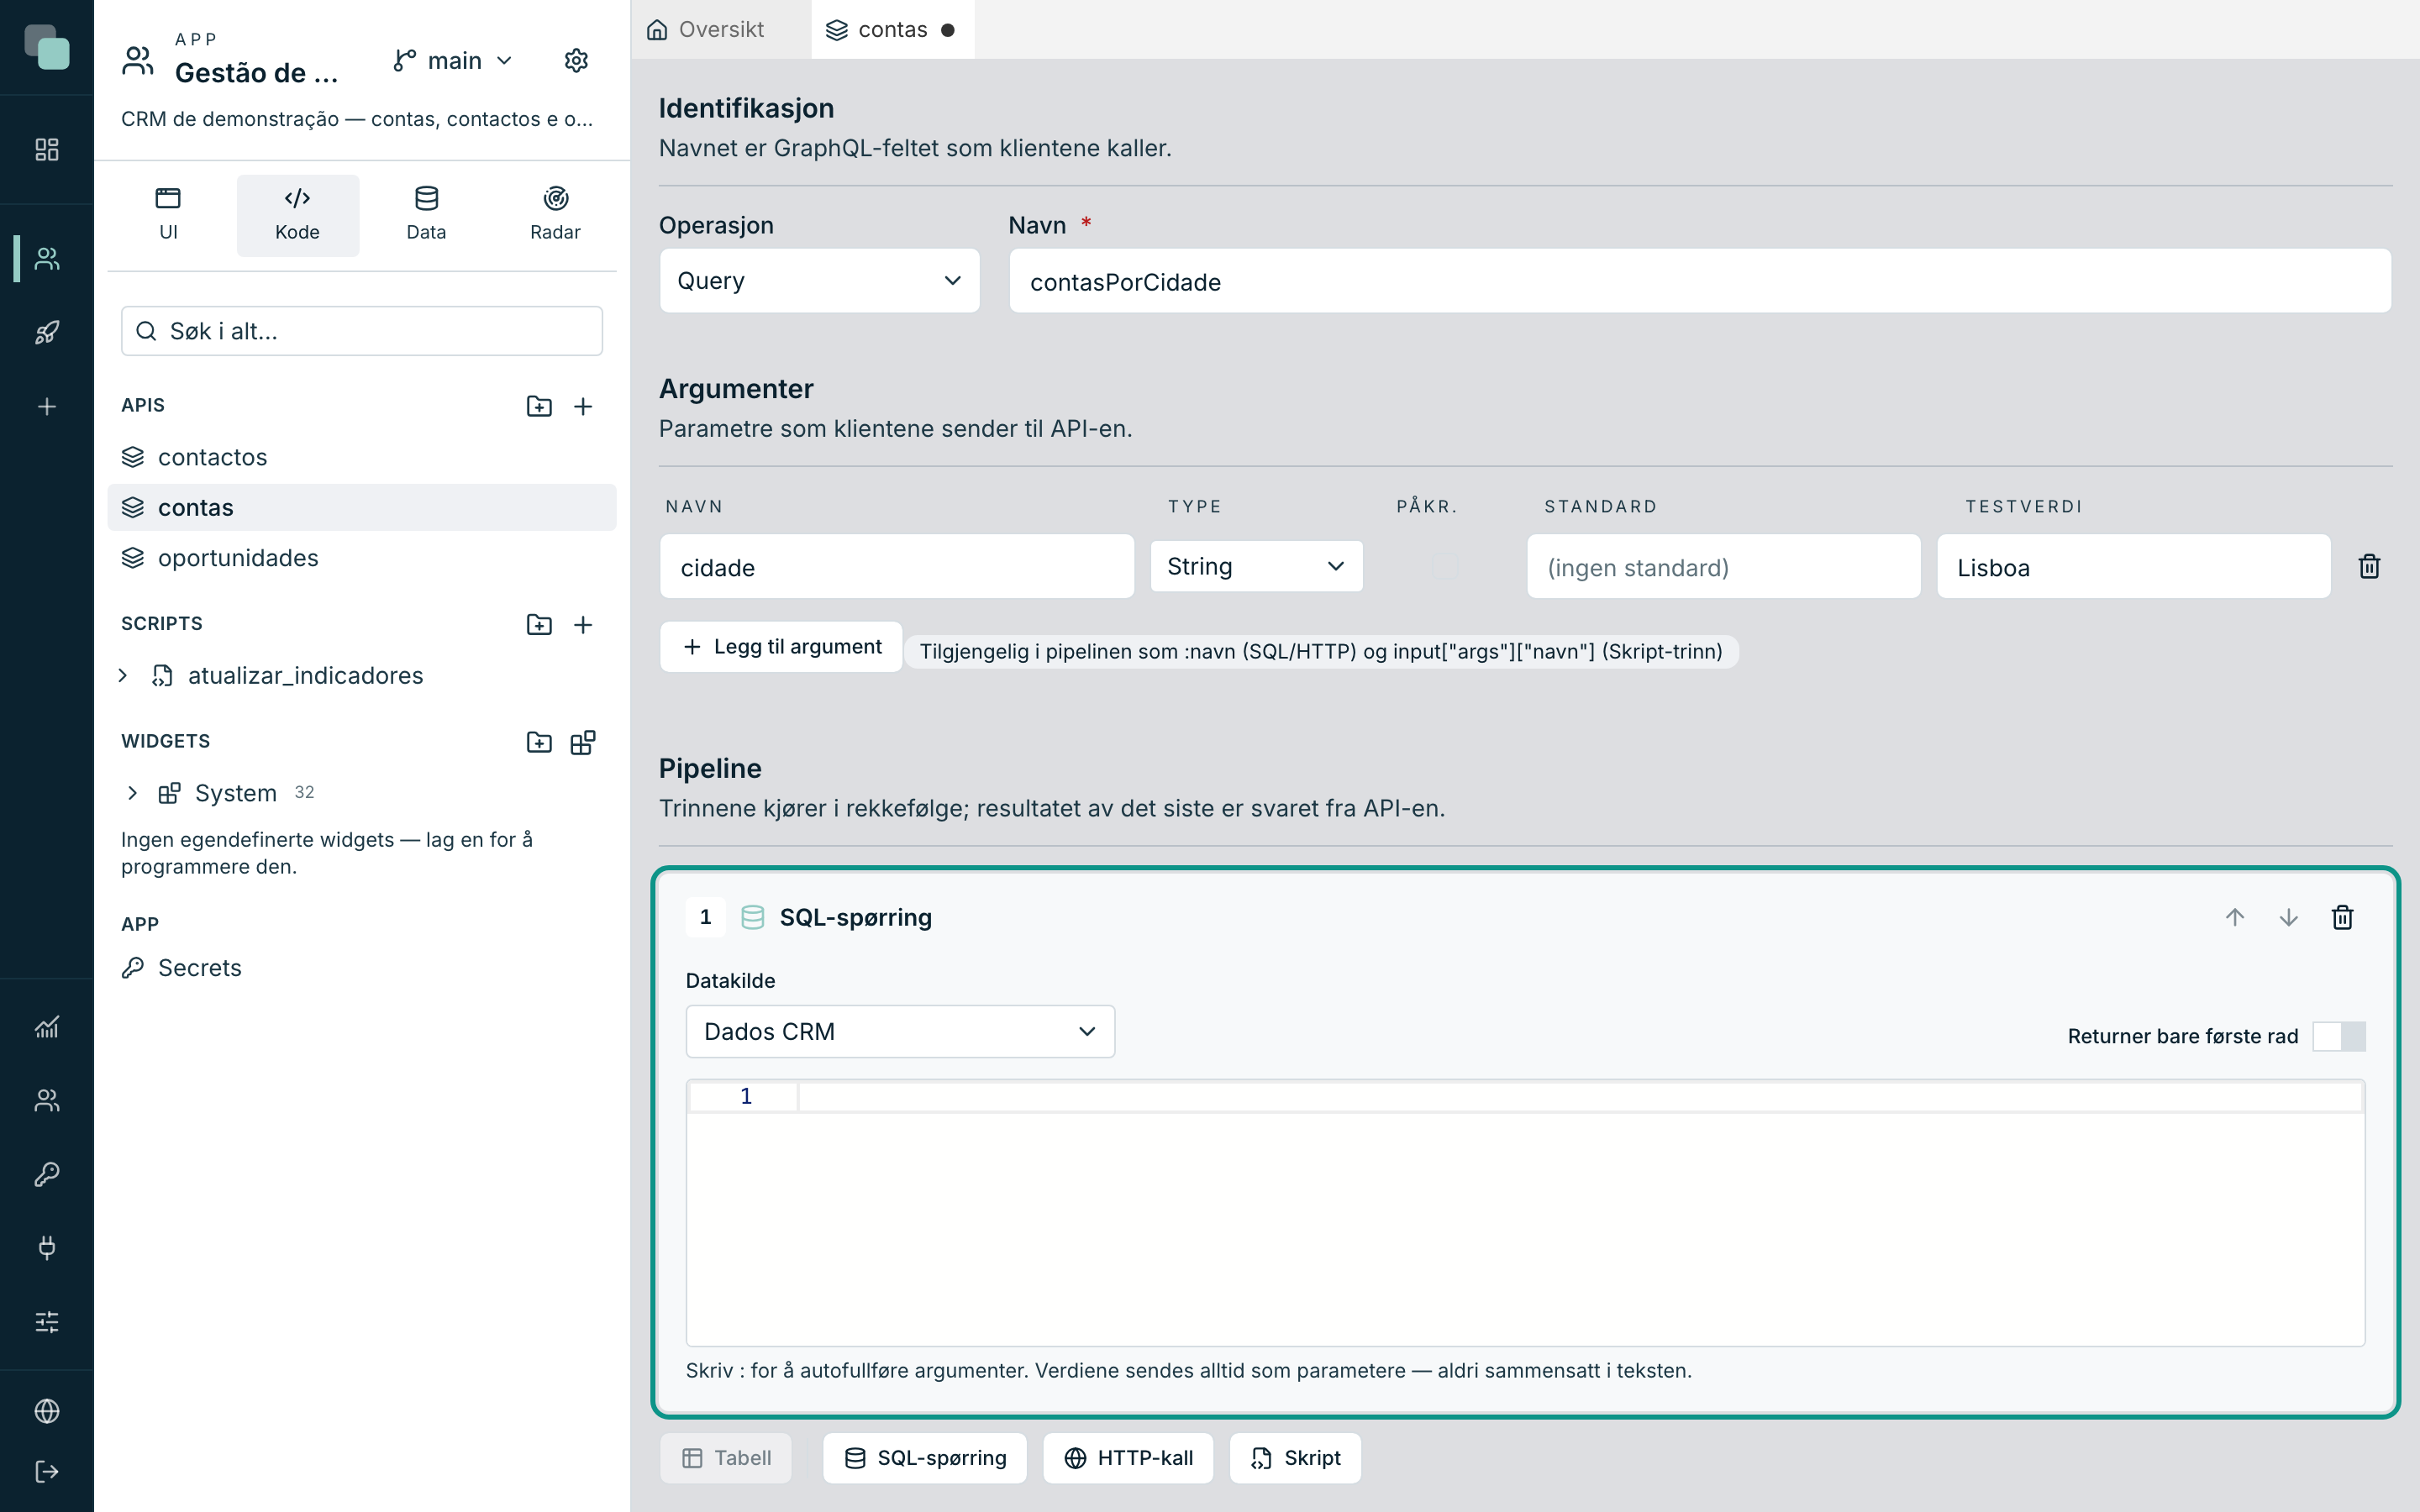
Task: Click the plus icon in the left sidebar
Action: pyautogui.click(x=47, y=406)
